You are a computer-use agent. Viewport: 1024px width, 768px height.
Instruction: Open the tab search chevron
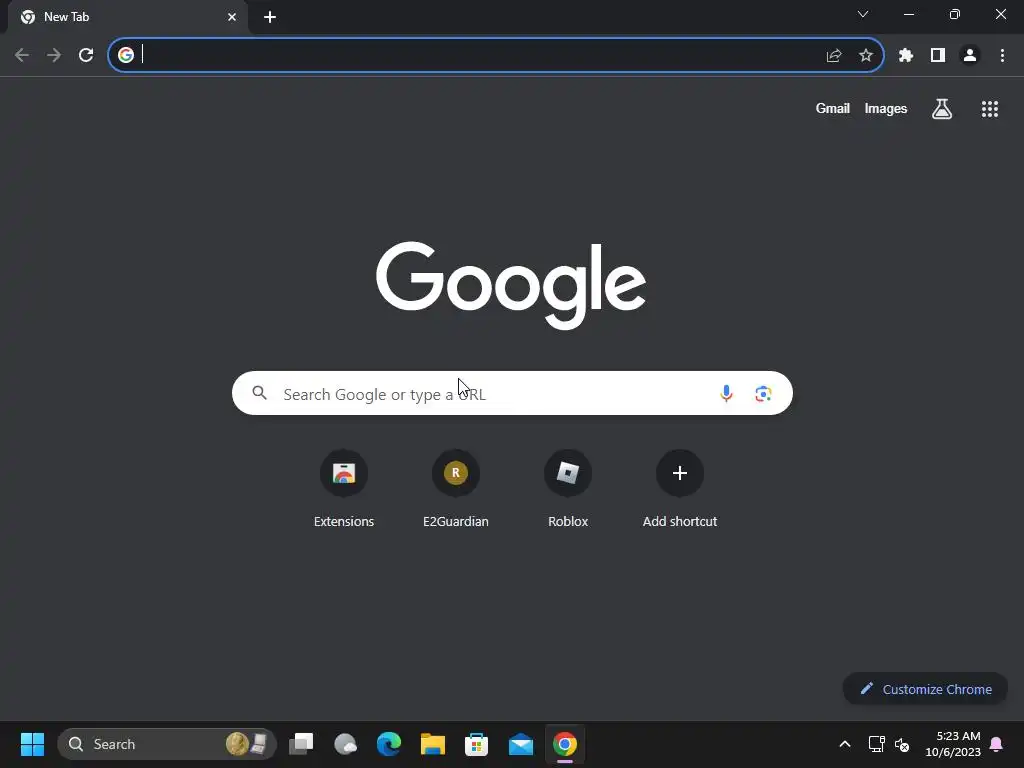863,14
